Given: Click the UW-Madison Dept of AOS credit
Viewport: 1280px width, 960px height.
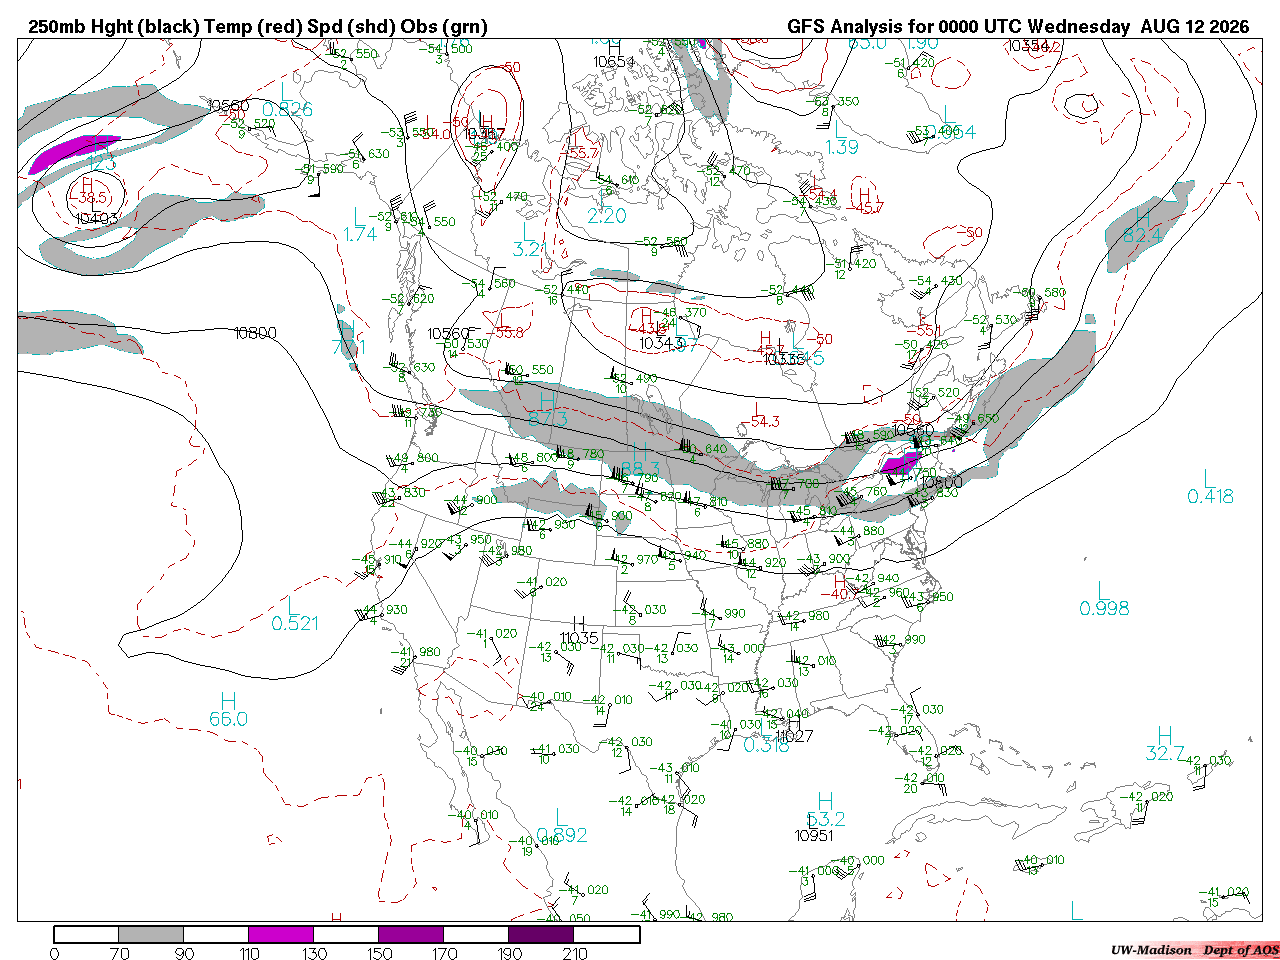Looking at the screenshot, I should point(1195,950).
